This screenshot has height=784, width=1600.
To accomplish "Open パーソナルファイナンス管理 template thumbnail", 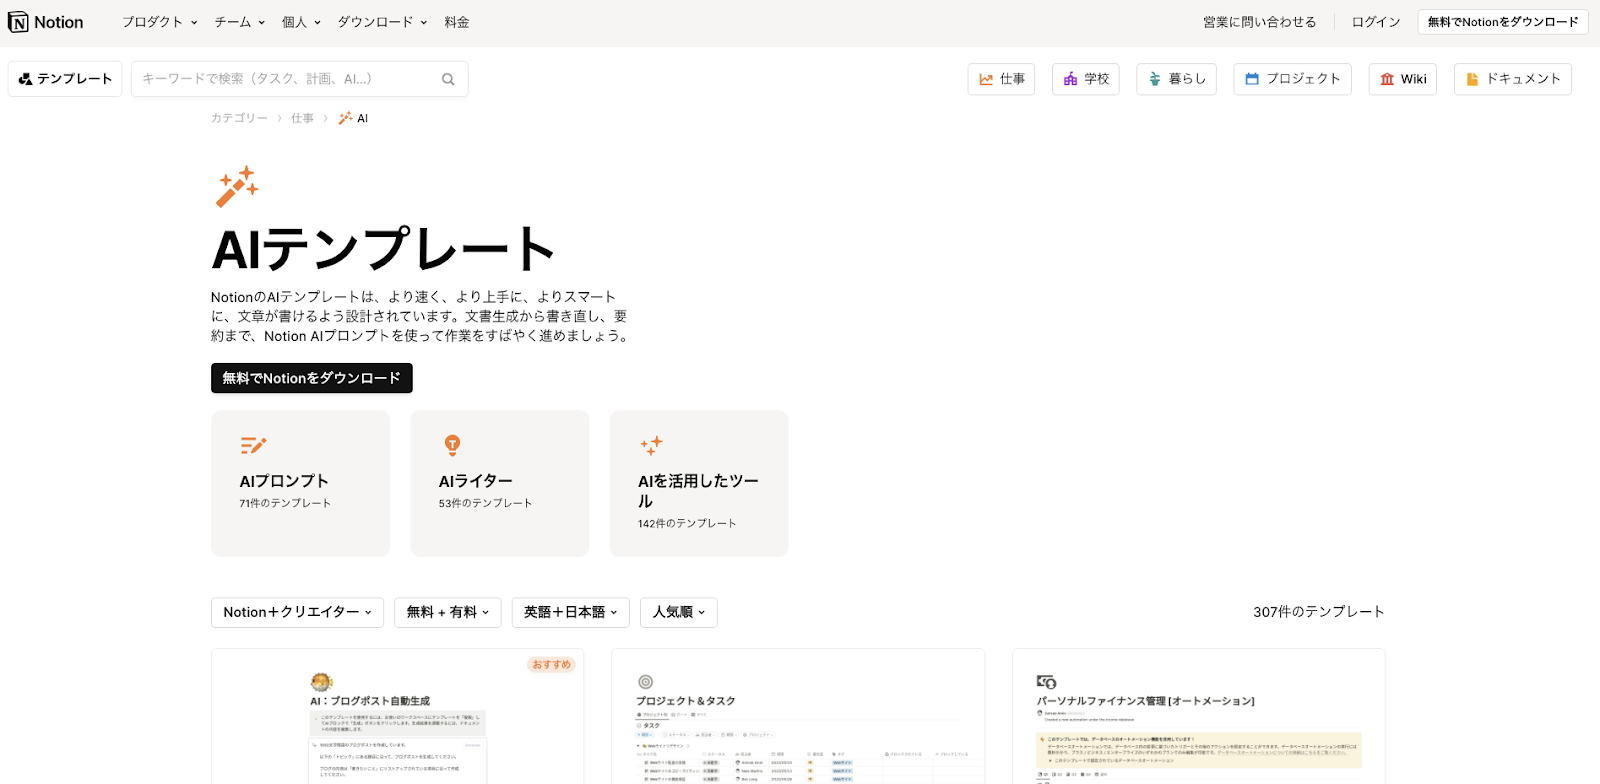I will pyautogui.click(x=1199, y=716).
